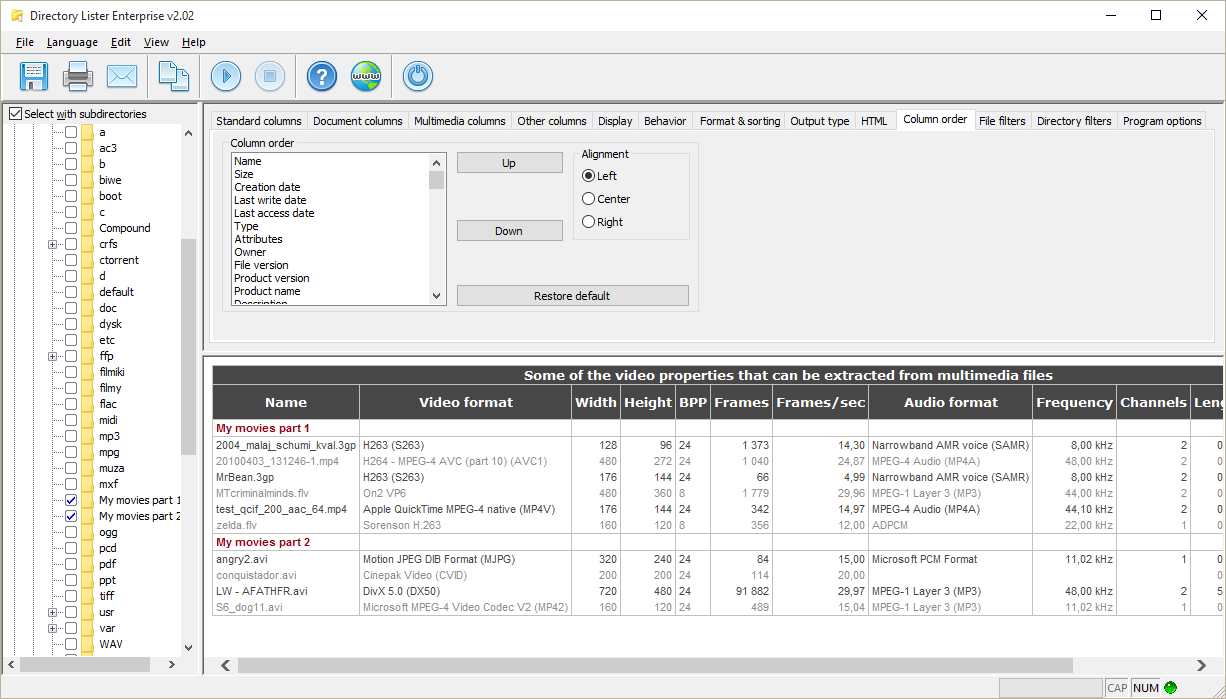Click the WWW globe toolbar icon
The width and height of the screenshot is (1226, 699).
[366, 76]
